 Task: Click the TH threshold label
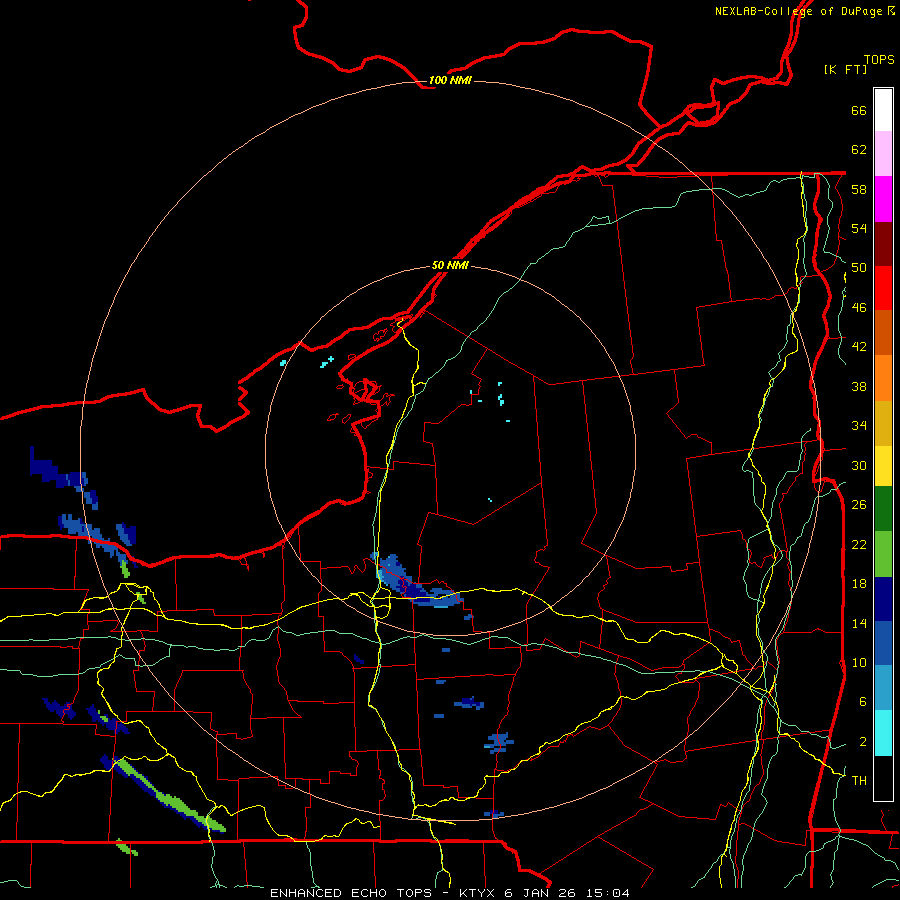[x=859, y=781]
